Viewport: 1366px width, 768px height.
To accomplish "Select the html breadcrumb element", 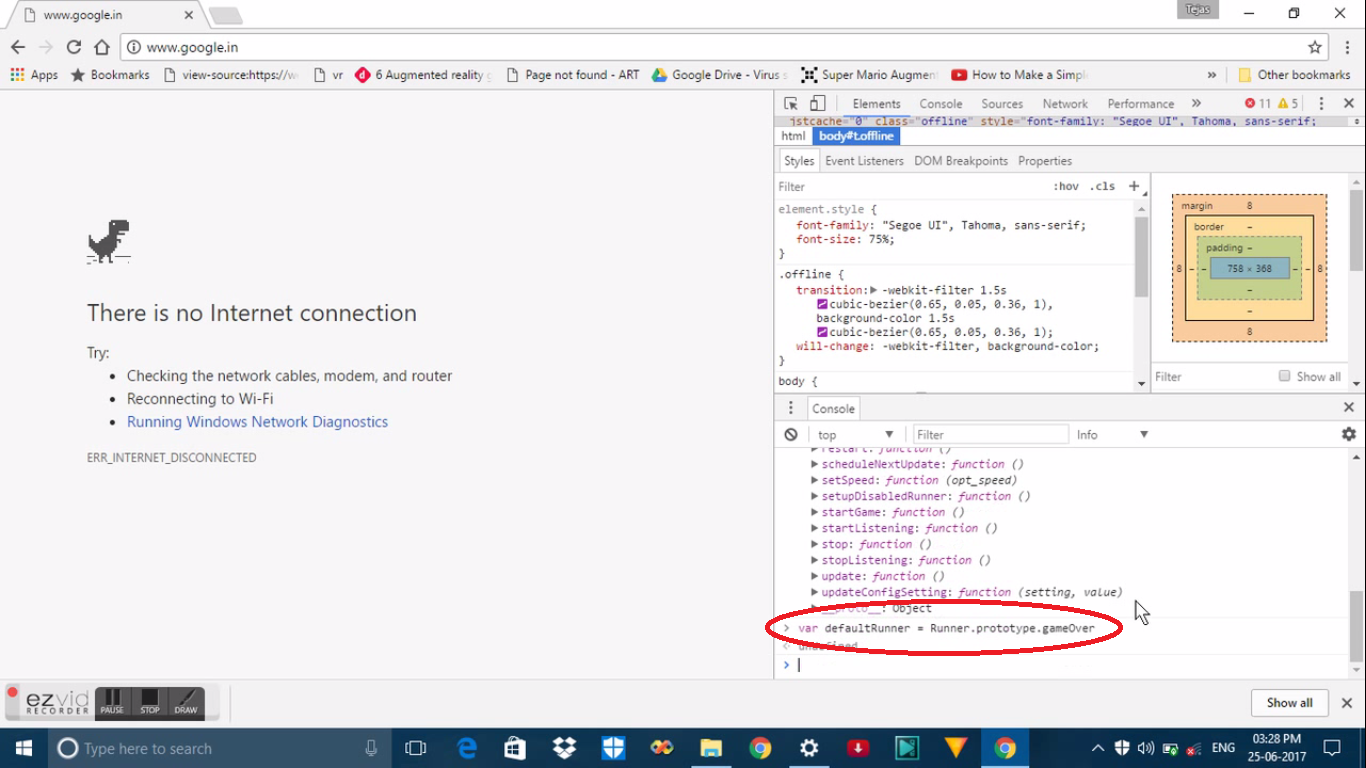I will pos(793,136).
